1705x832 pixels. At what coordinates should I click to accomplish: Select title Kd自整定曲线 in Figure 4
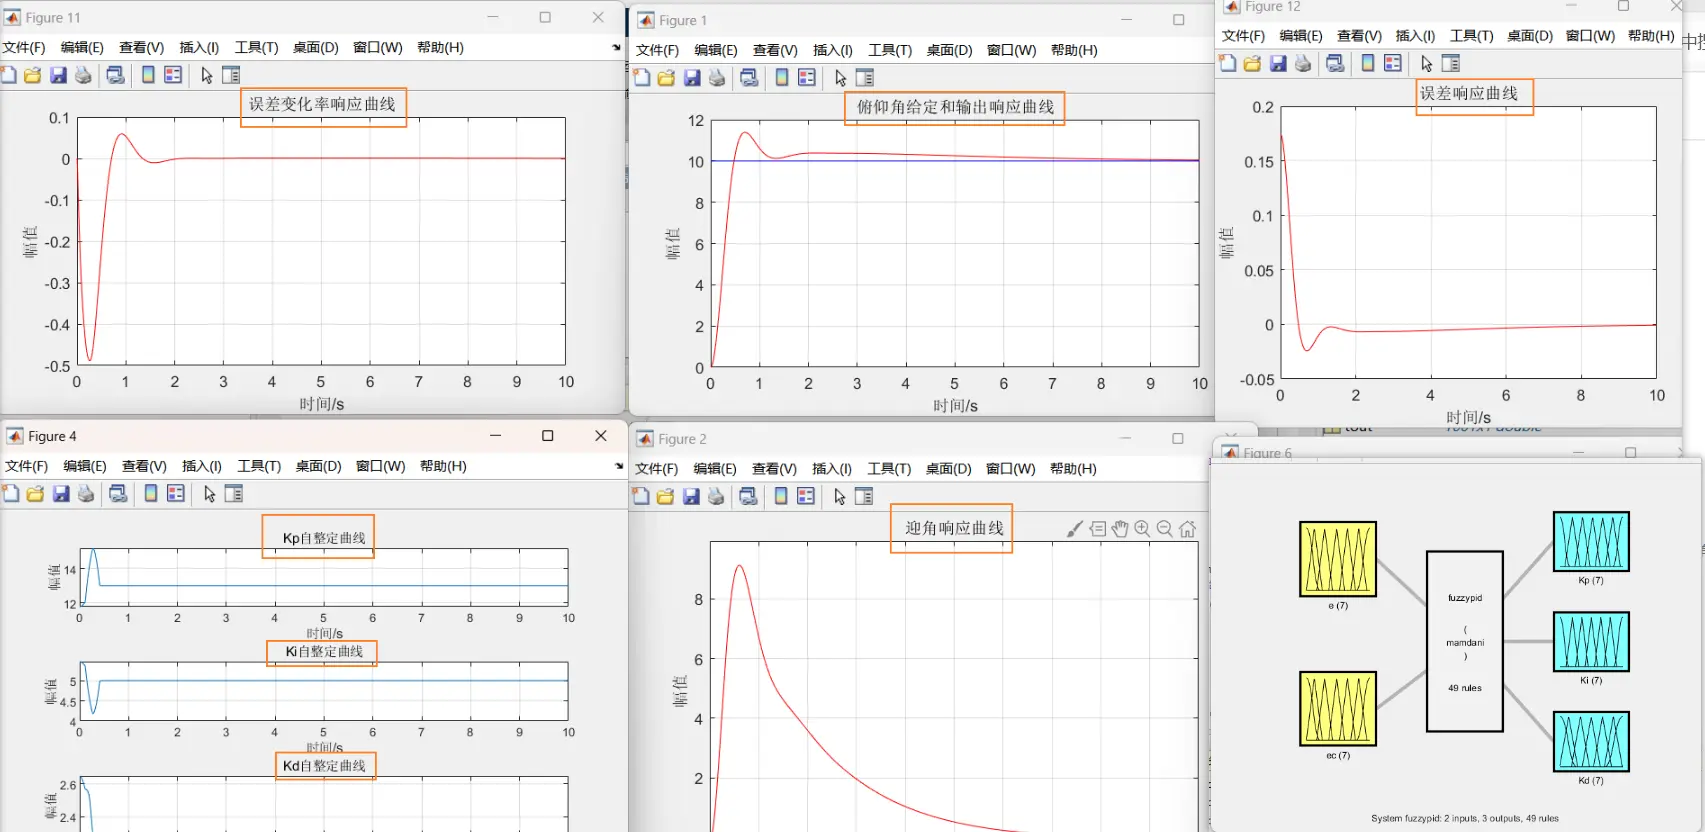[x=324, y=766]
